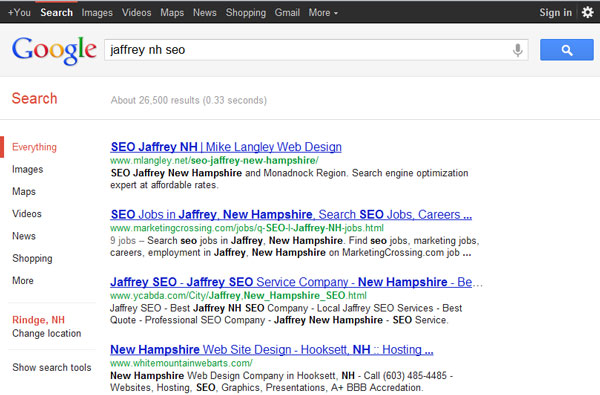Click Change location link
This screenshot has width=600, height=395.
(47, 333)
